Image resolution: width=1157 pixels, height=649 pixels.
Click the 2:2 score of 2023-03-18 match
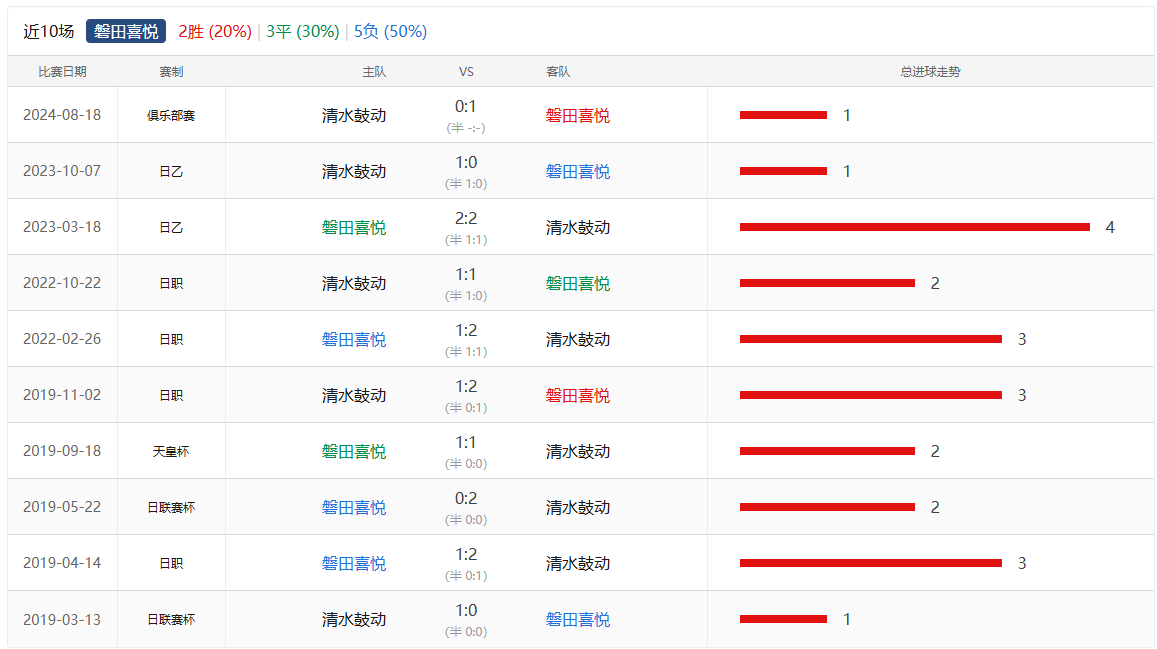(466, 218)
